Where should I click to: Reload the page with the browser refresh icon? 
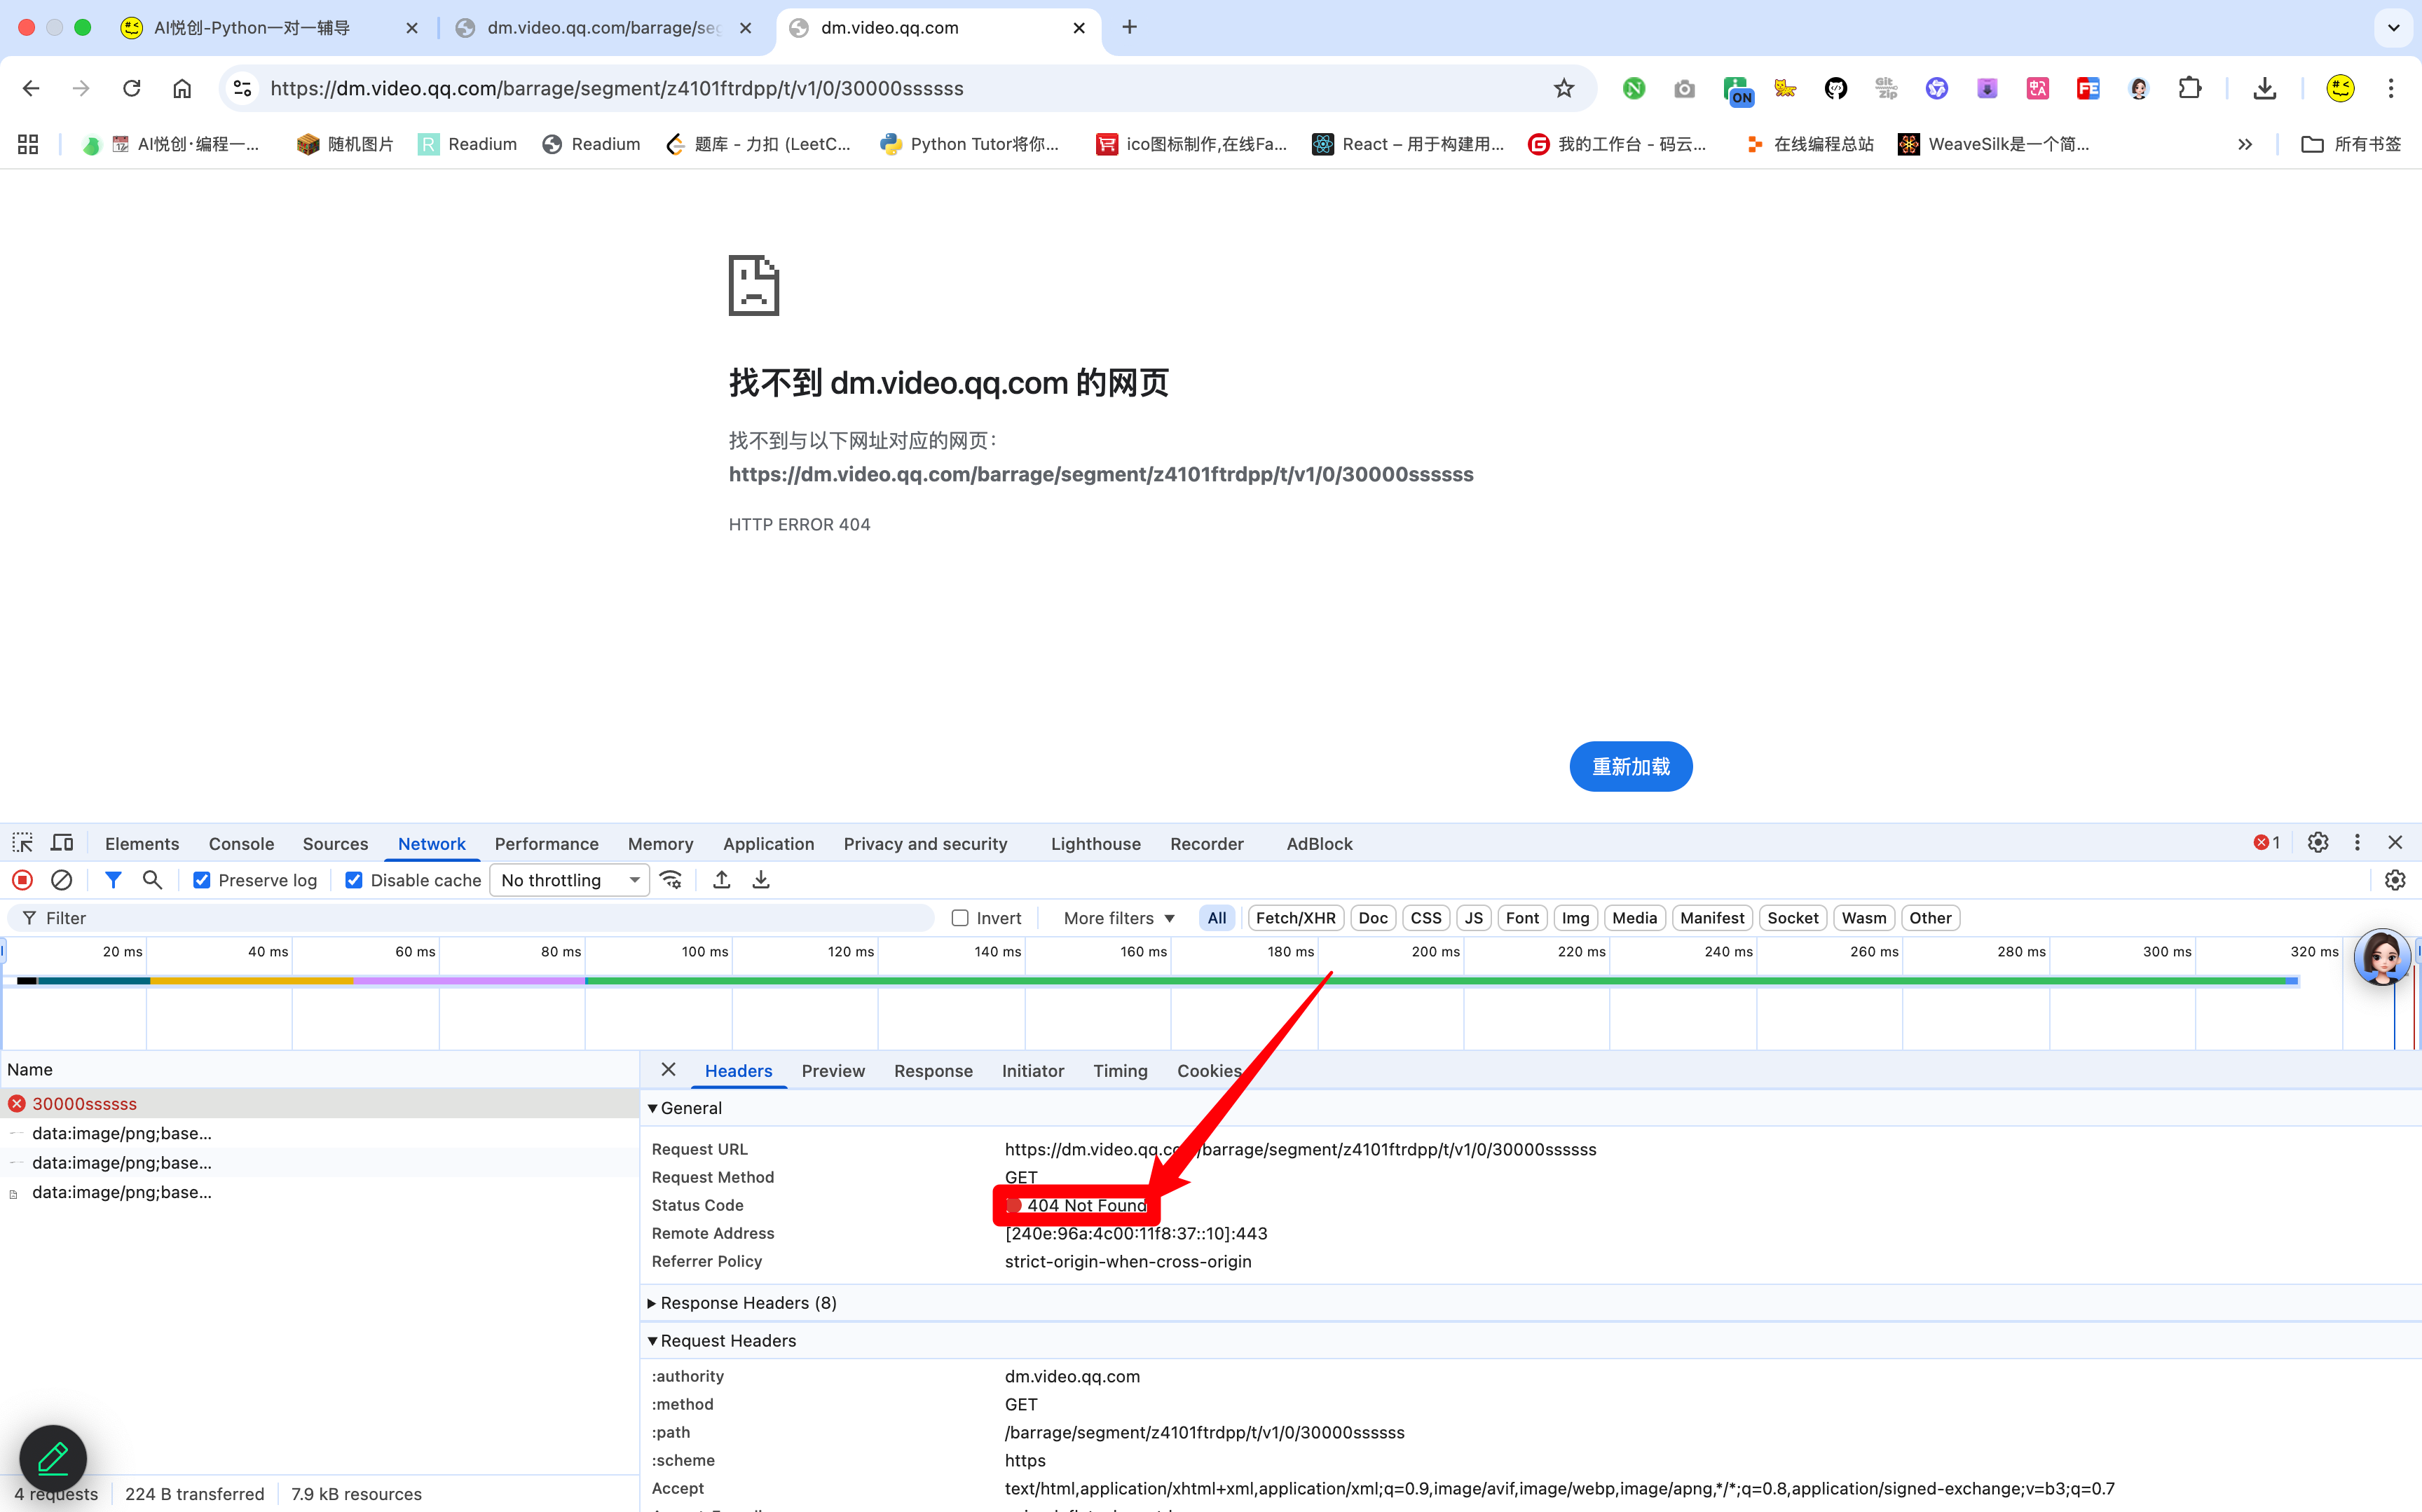(132, 88)
